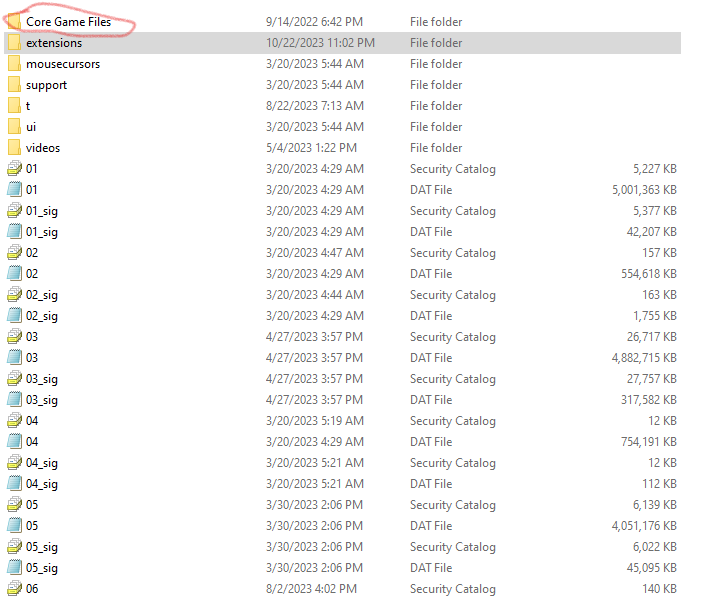The height and width of the screenshot is (598, 724).
Task: Click the size value 5,377 KB
Action: pyautogui.click(x=654, y=211)
